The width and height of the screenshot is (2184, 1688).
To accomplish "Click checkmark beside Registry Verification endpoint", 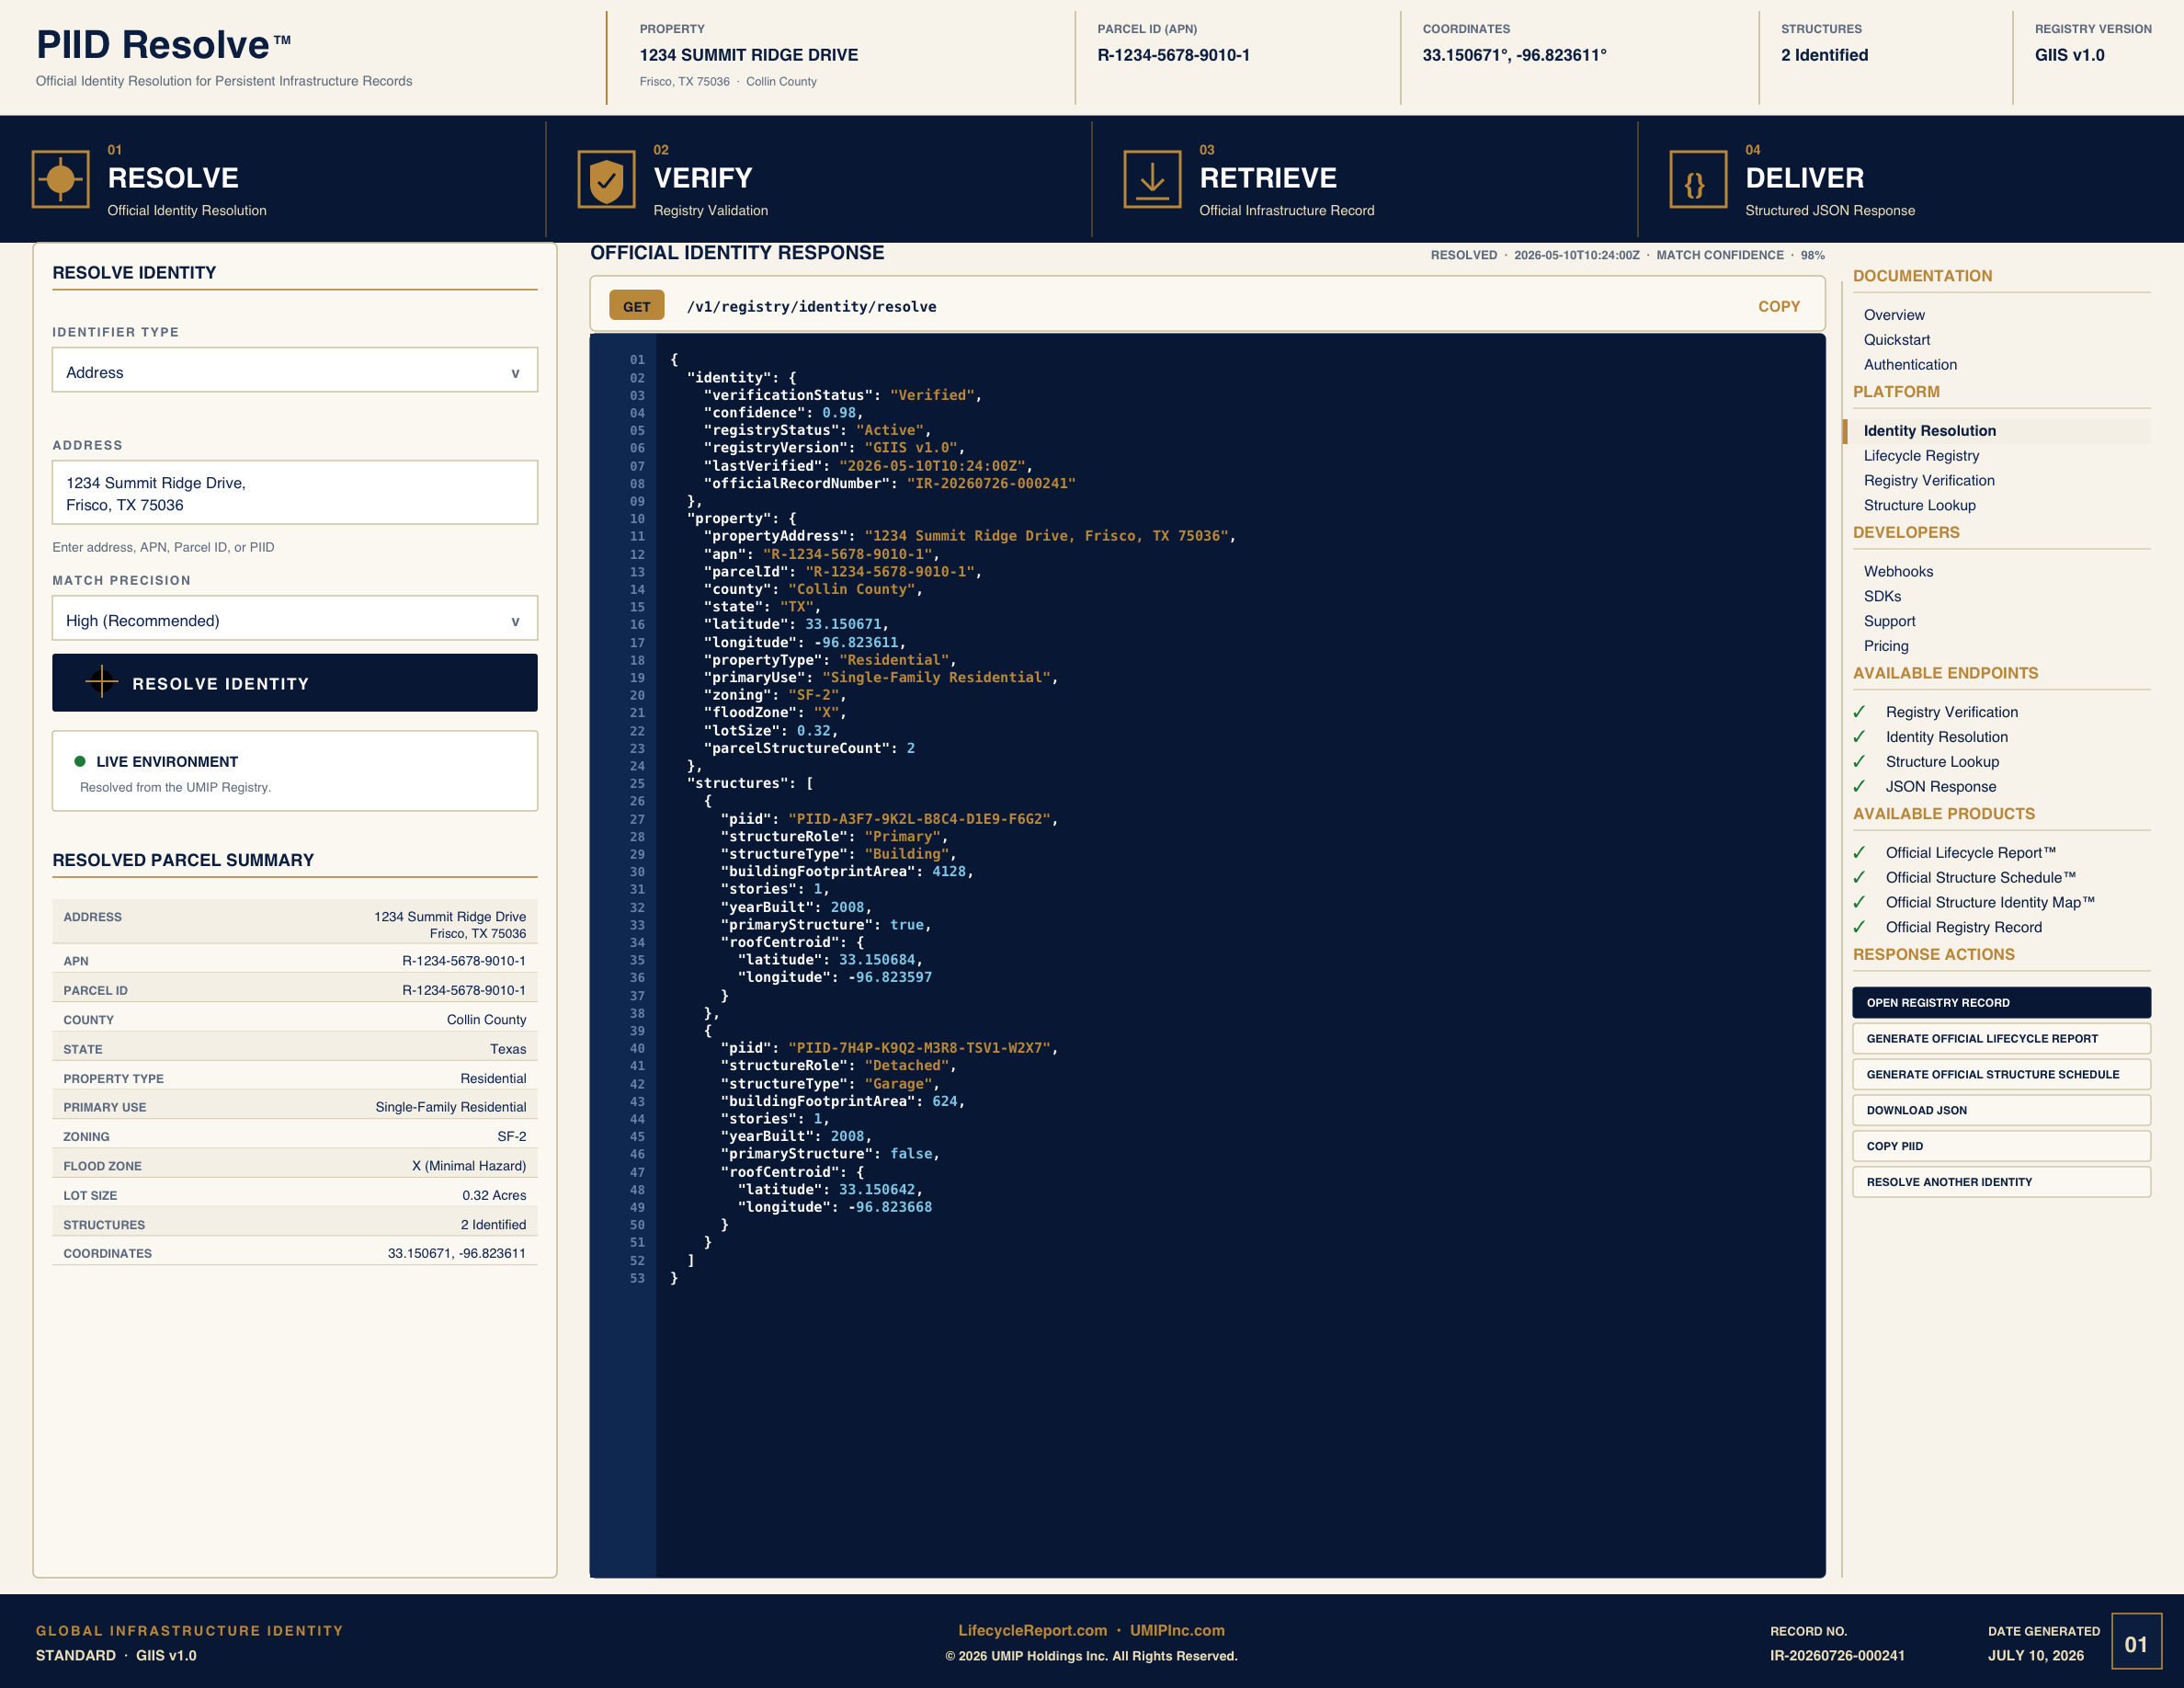I will click(1859, 712).
